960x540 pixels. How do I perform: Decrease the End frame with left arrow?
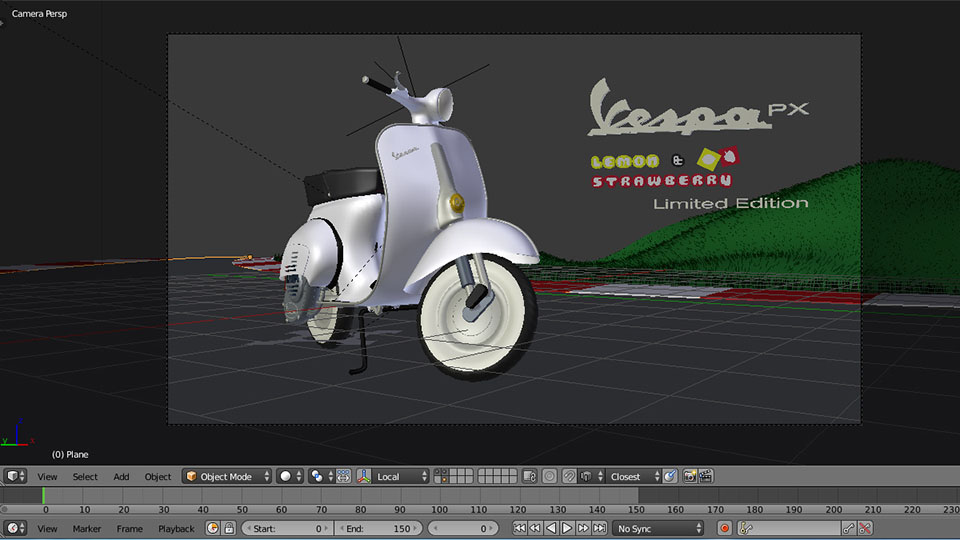pos(341,528)
